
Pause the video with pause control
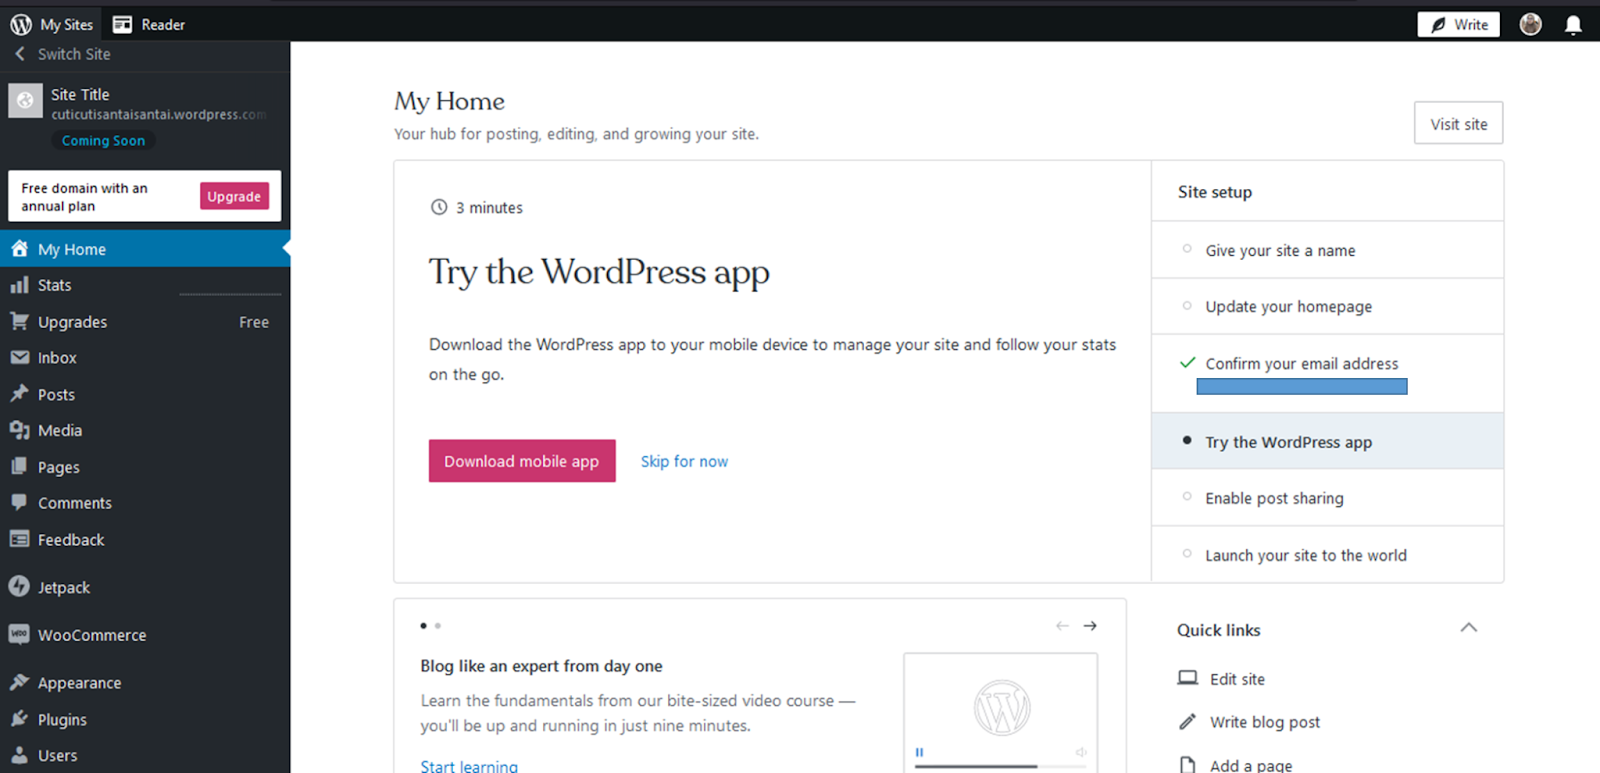click(919, 752)
